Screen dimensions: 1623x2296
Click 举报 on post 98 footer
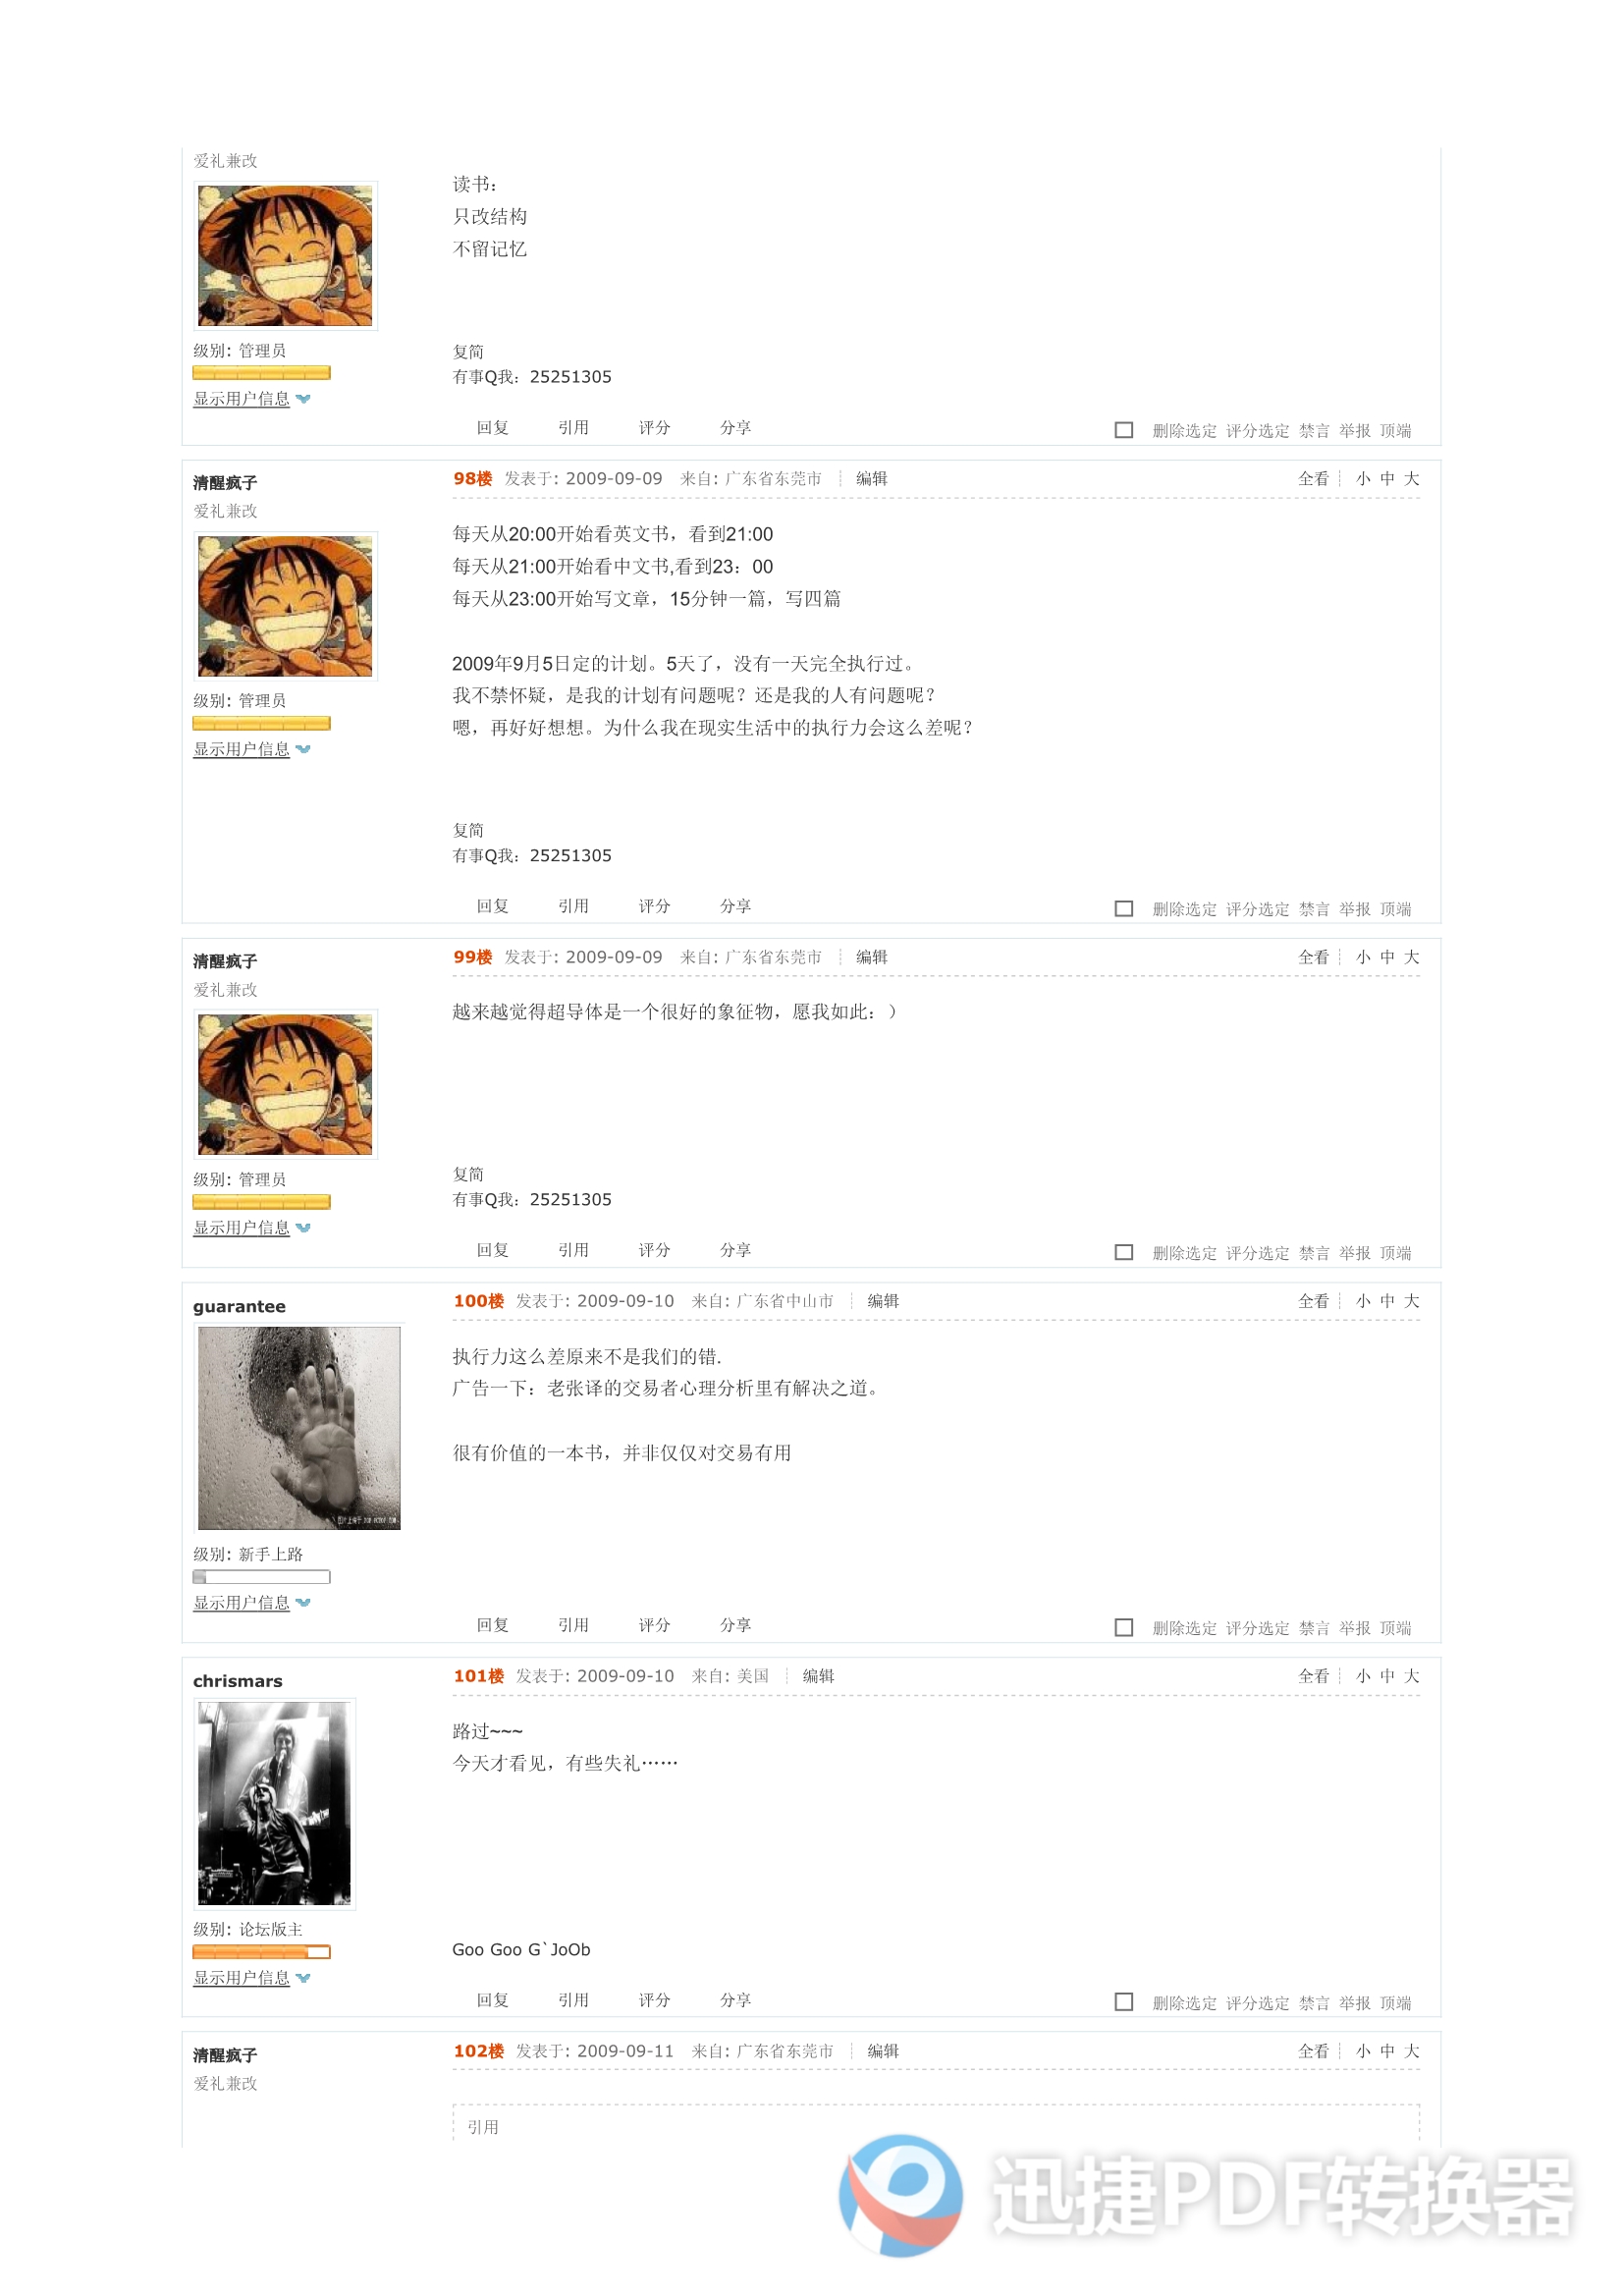click(x=1355, y=909)
